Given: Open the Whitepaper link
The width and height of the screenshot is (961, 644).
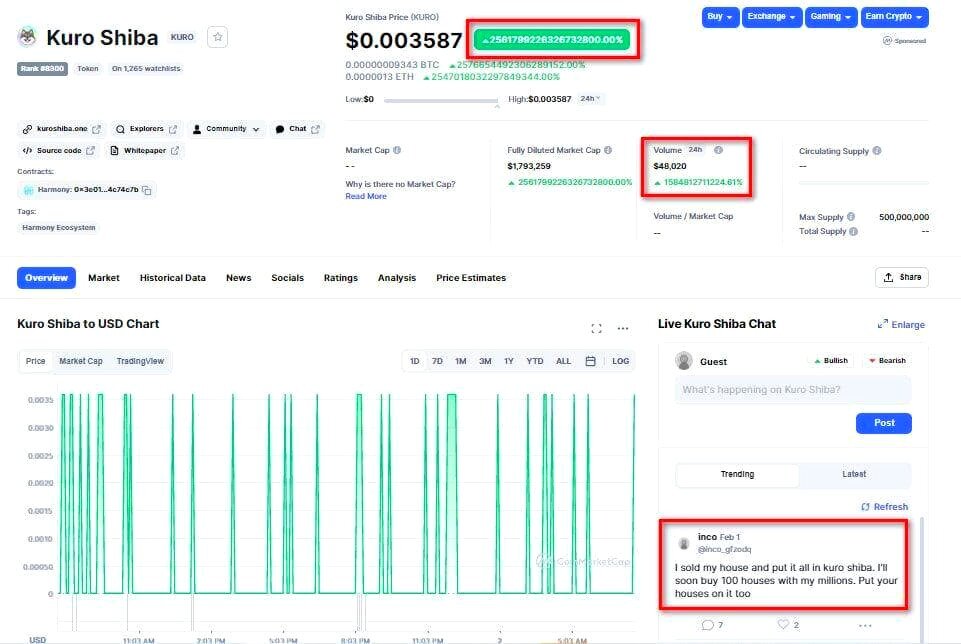Looking at the screenshot, I should point(145,151).
